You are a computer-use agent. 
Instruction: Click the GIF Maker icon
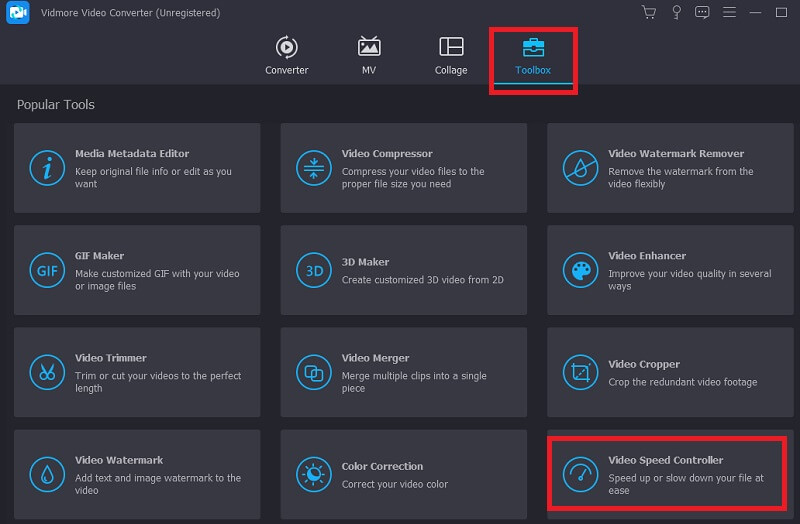[47, 270]
